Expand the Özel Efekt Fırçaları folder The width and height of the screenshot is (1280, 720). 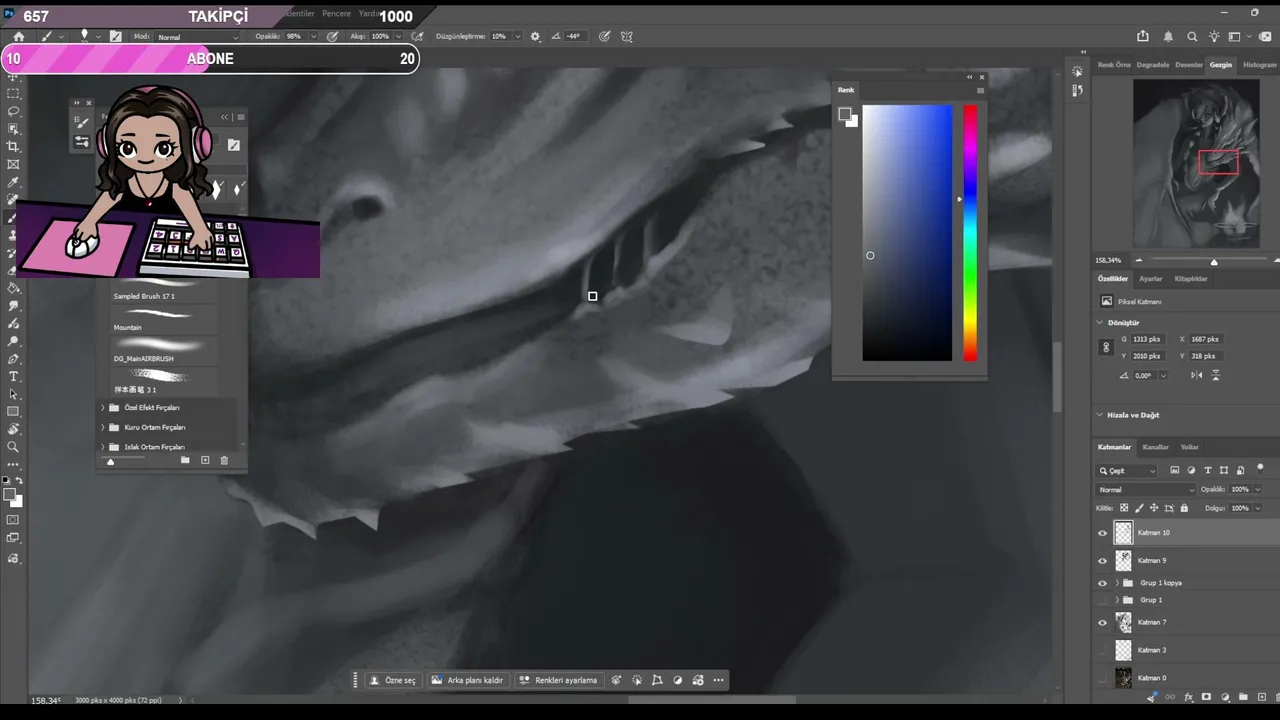pos(102,408)
